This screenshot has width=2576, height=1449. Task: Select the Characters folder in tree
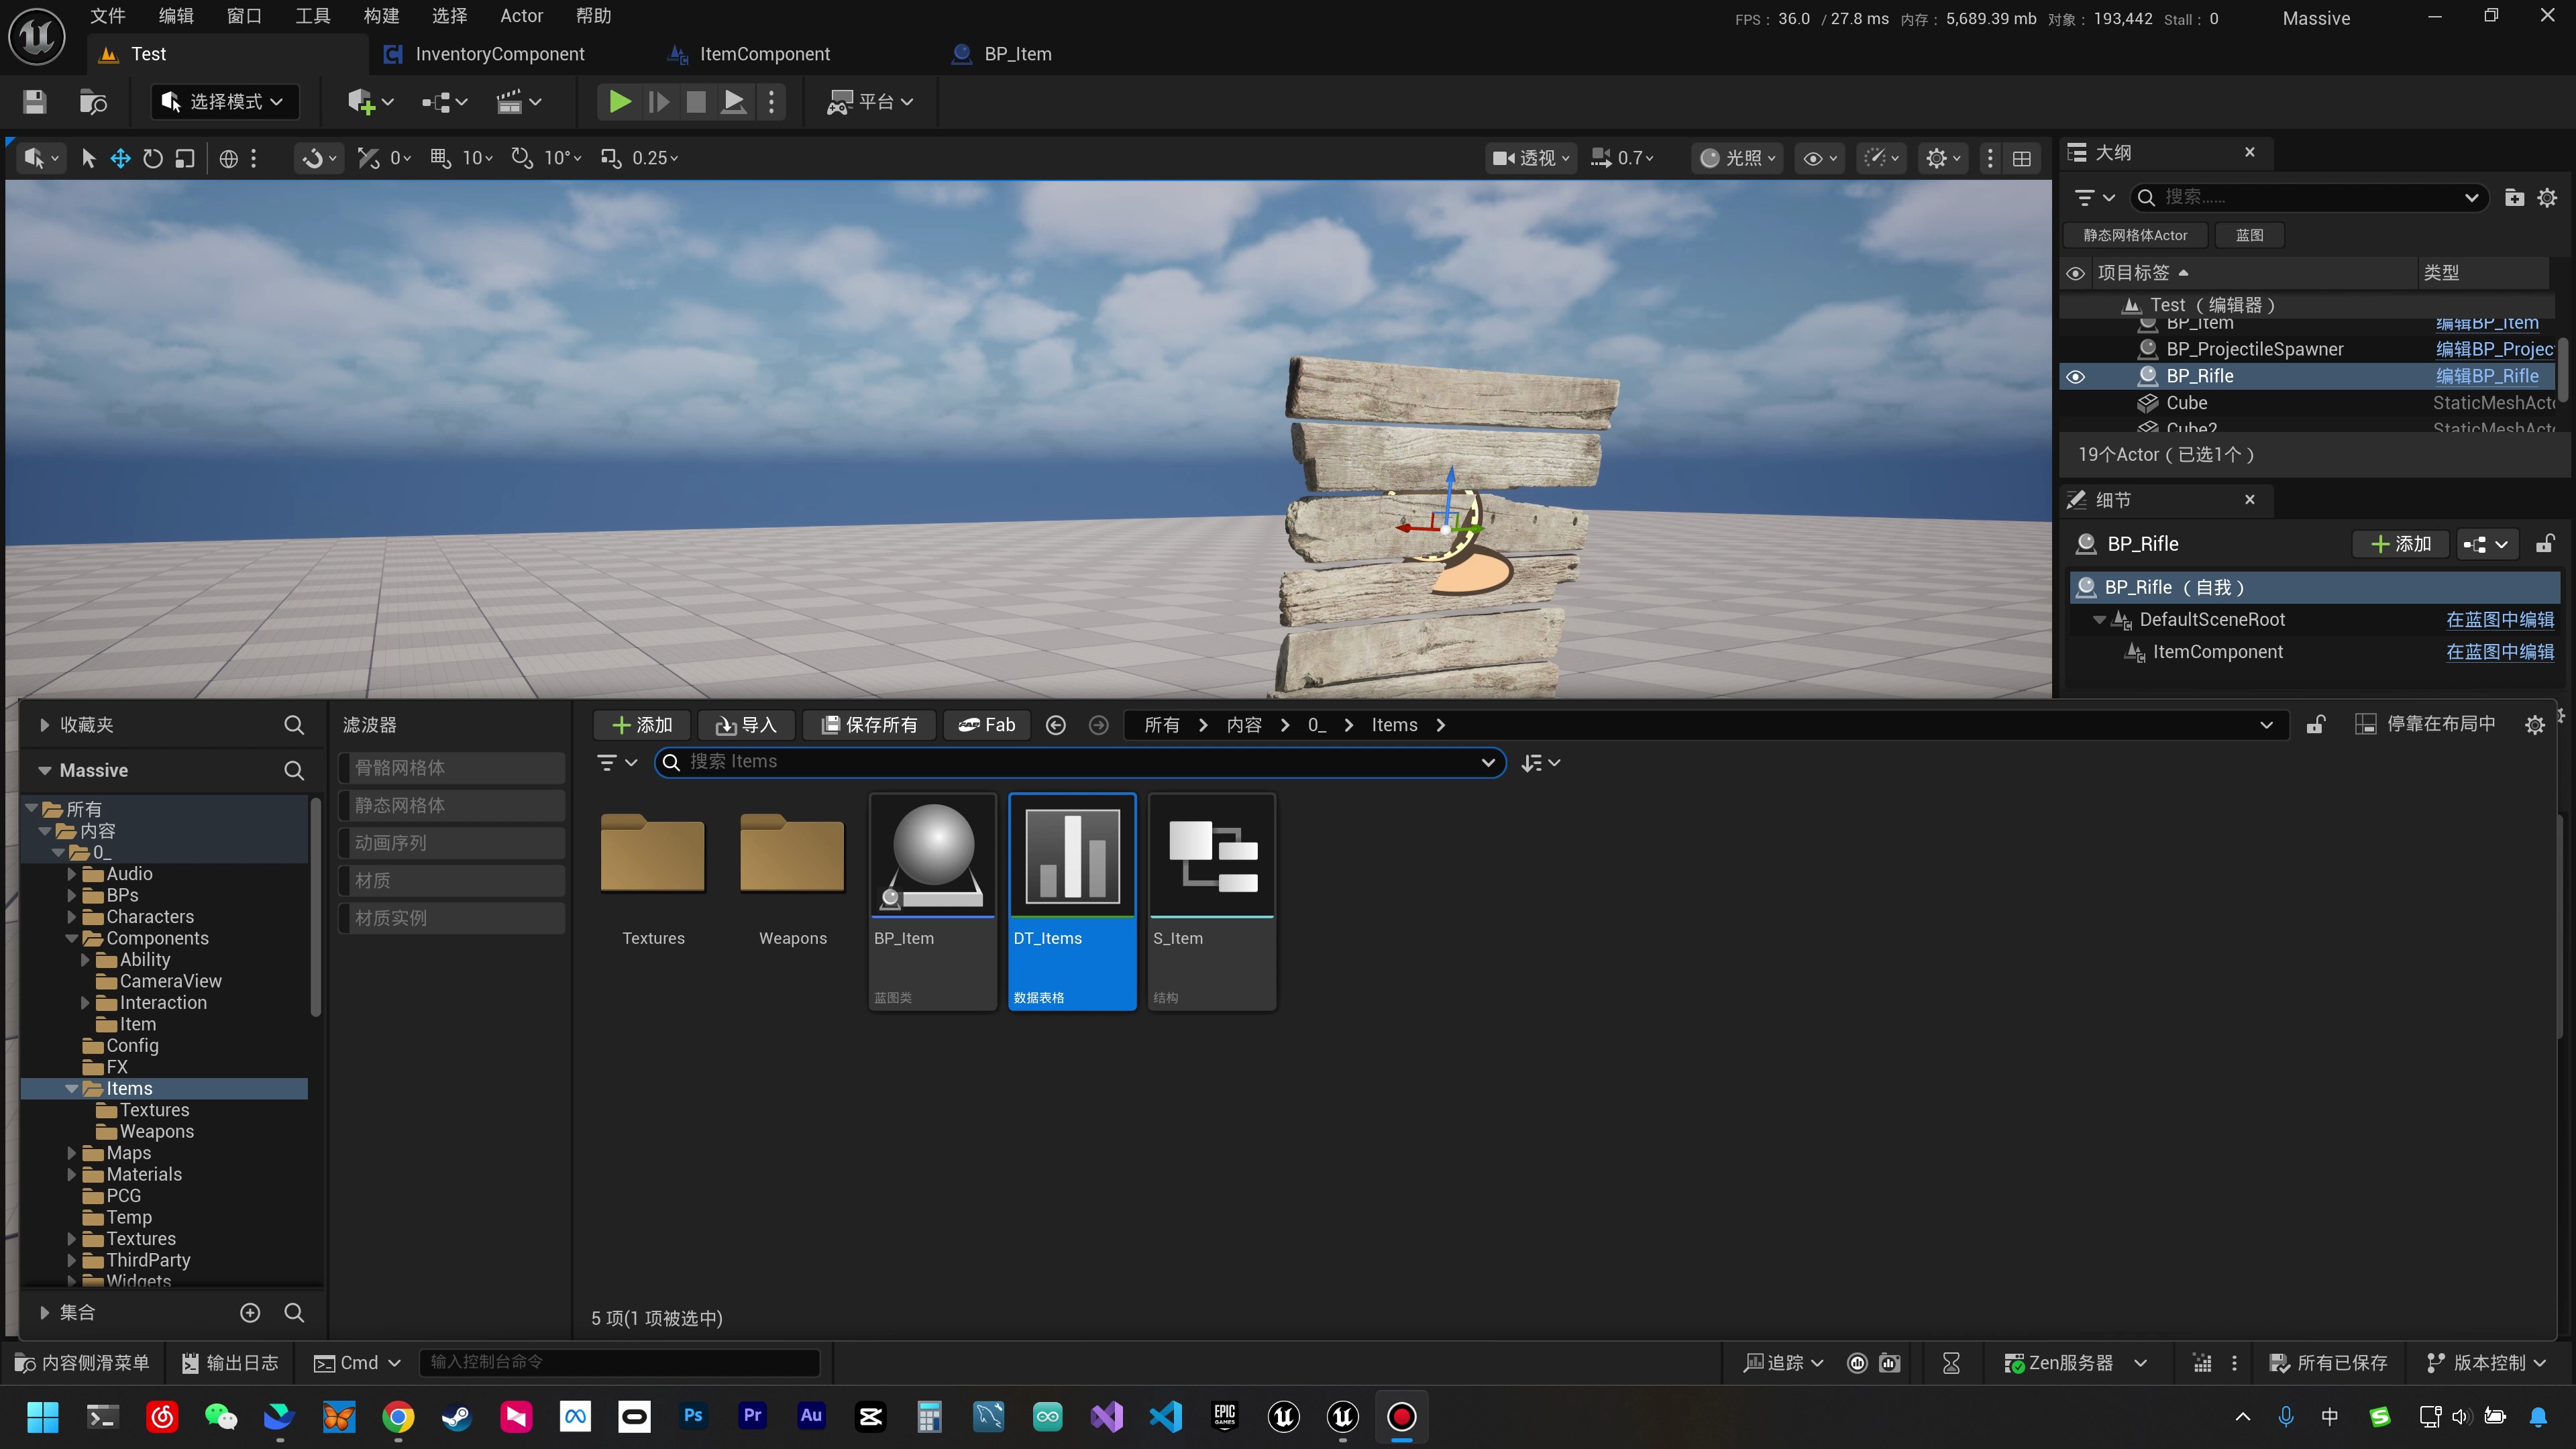click(150, 917)
